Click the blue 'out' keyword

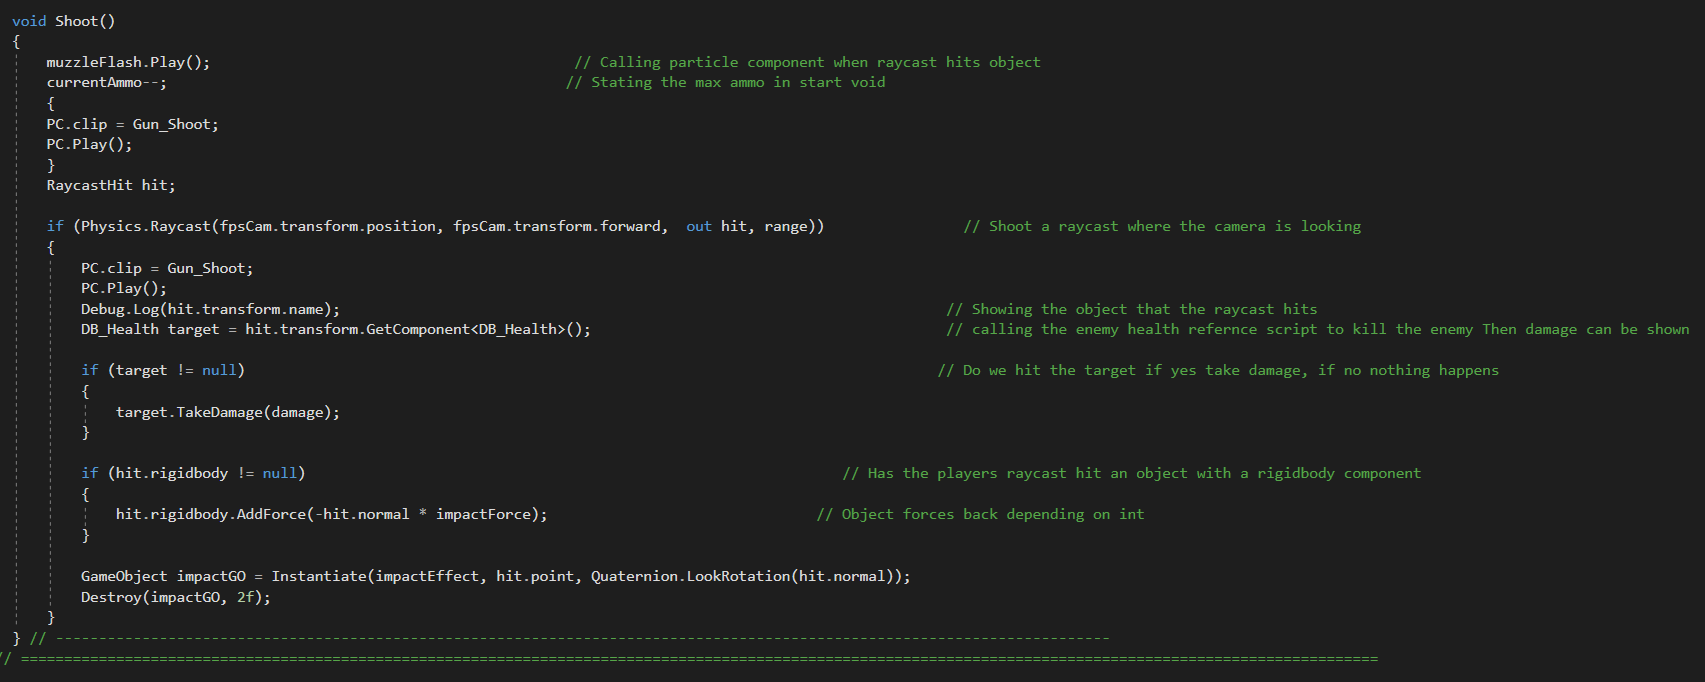(x=699, y=227)
